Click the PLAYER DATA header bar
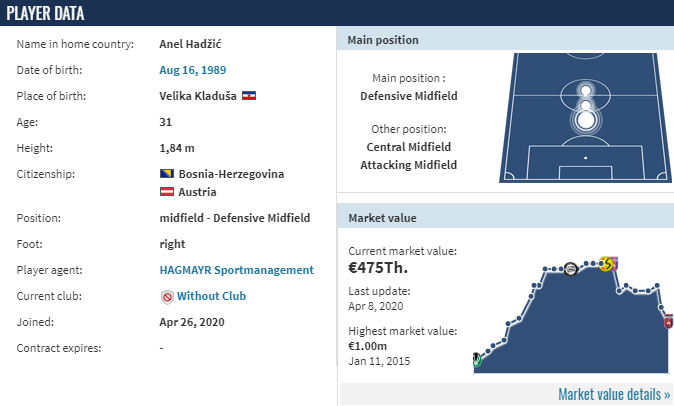 pyautogui.click(x=337, y=13)
